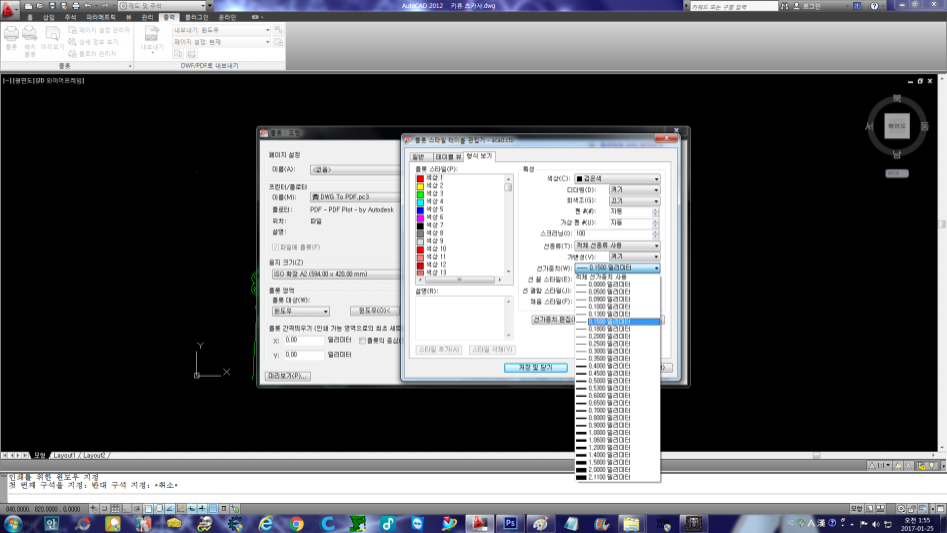Open the Adaptive (가변성) dropdown

634,257
